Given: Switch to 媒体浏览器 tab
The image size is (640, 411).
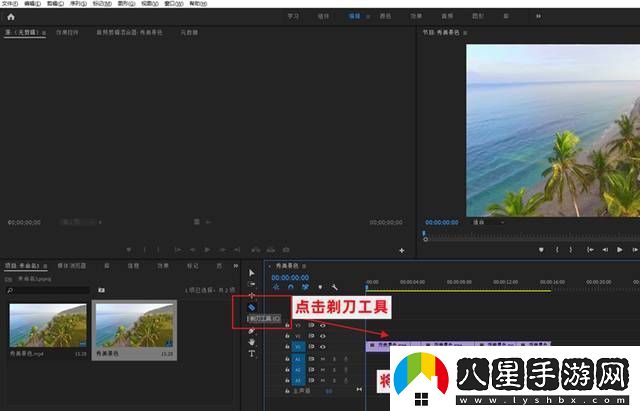Looking at the screenshot, I should pyautogui.click(x=72, y=266).
